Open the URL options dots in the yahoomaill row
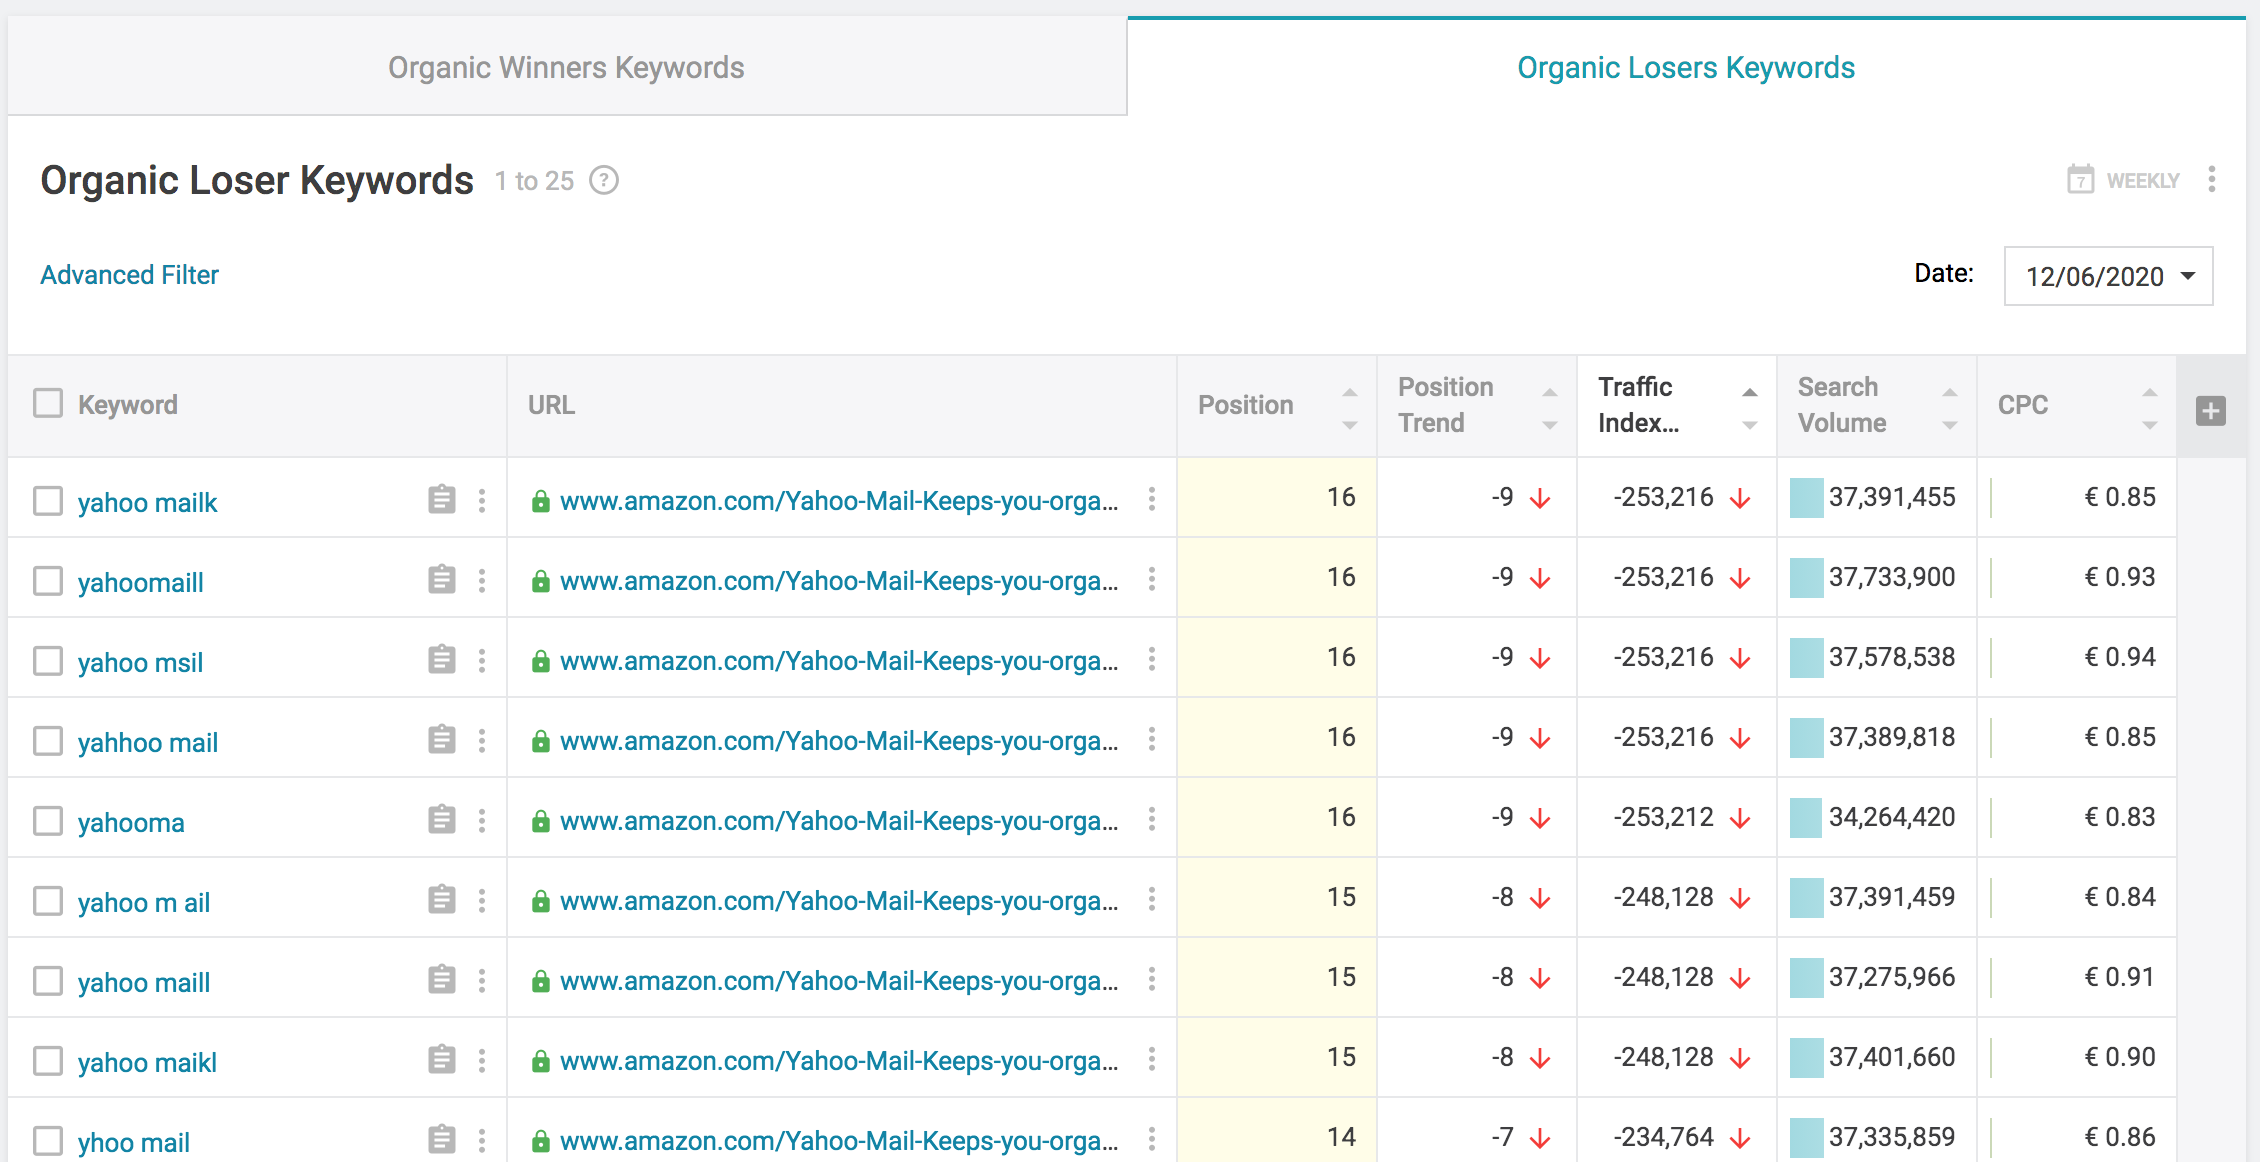The height and width of the screenshot is (1162, 2260). coord(1152,579)
